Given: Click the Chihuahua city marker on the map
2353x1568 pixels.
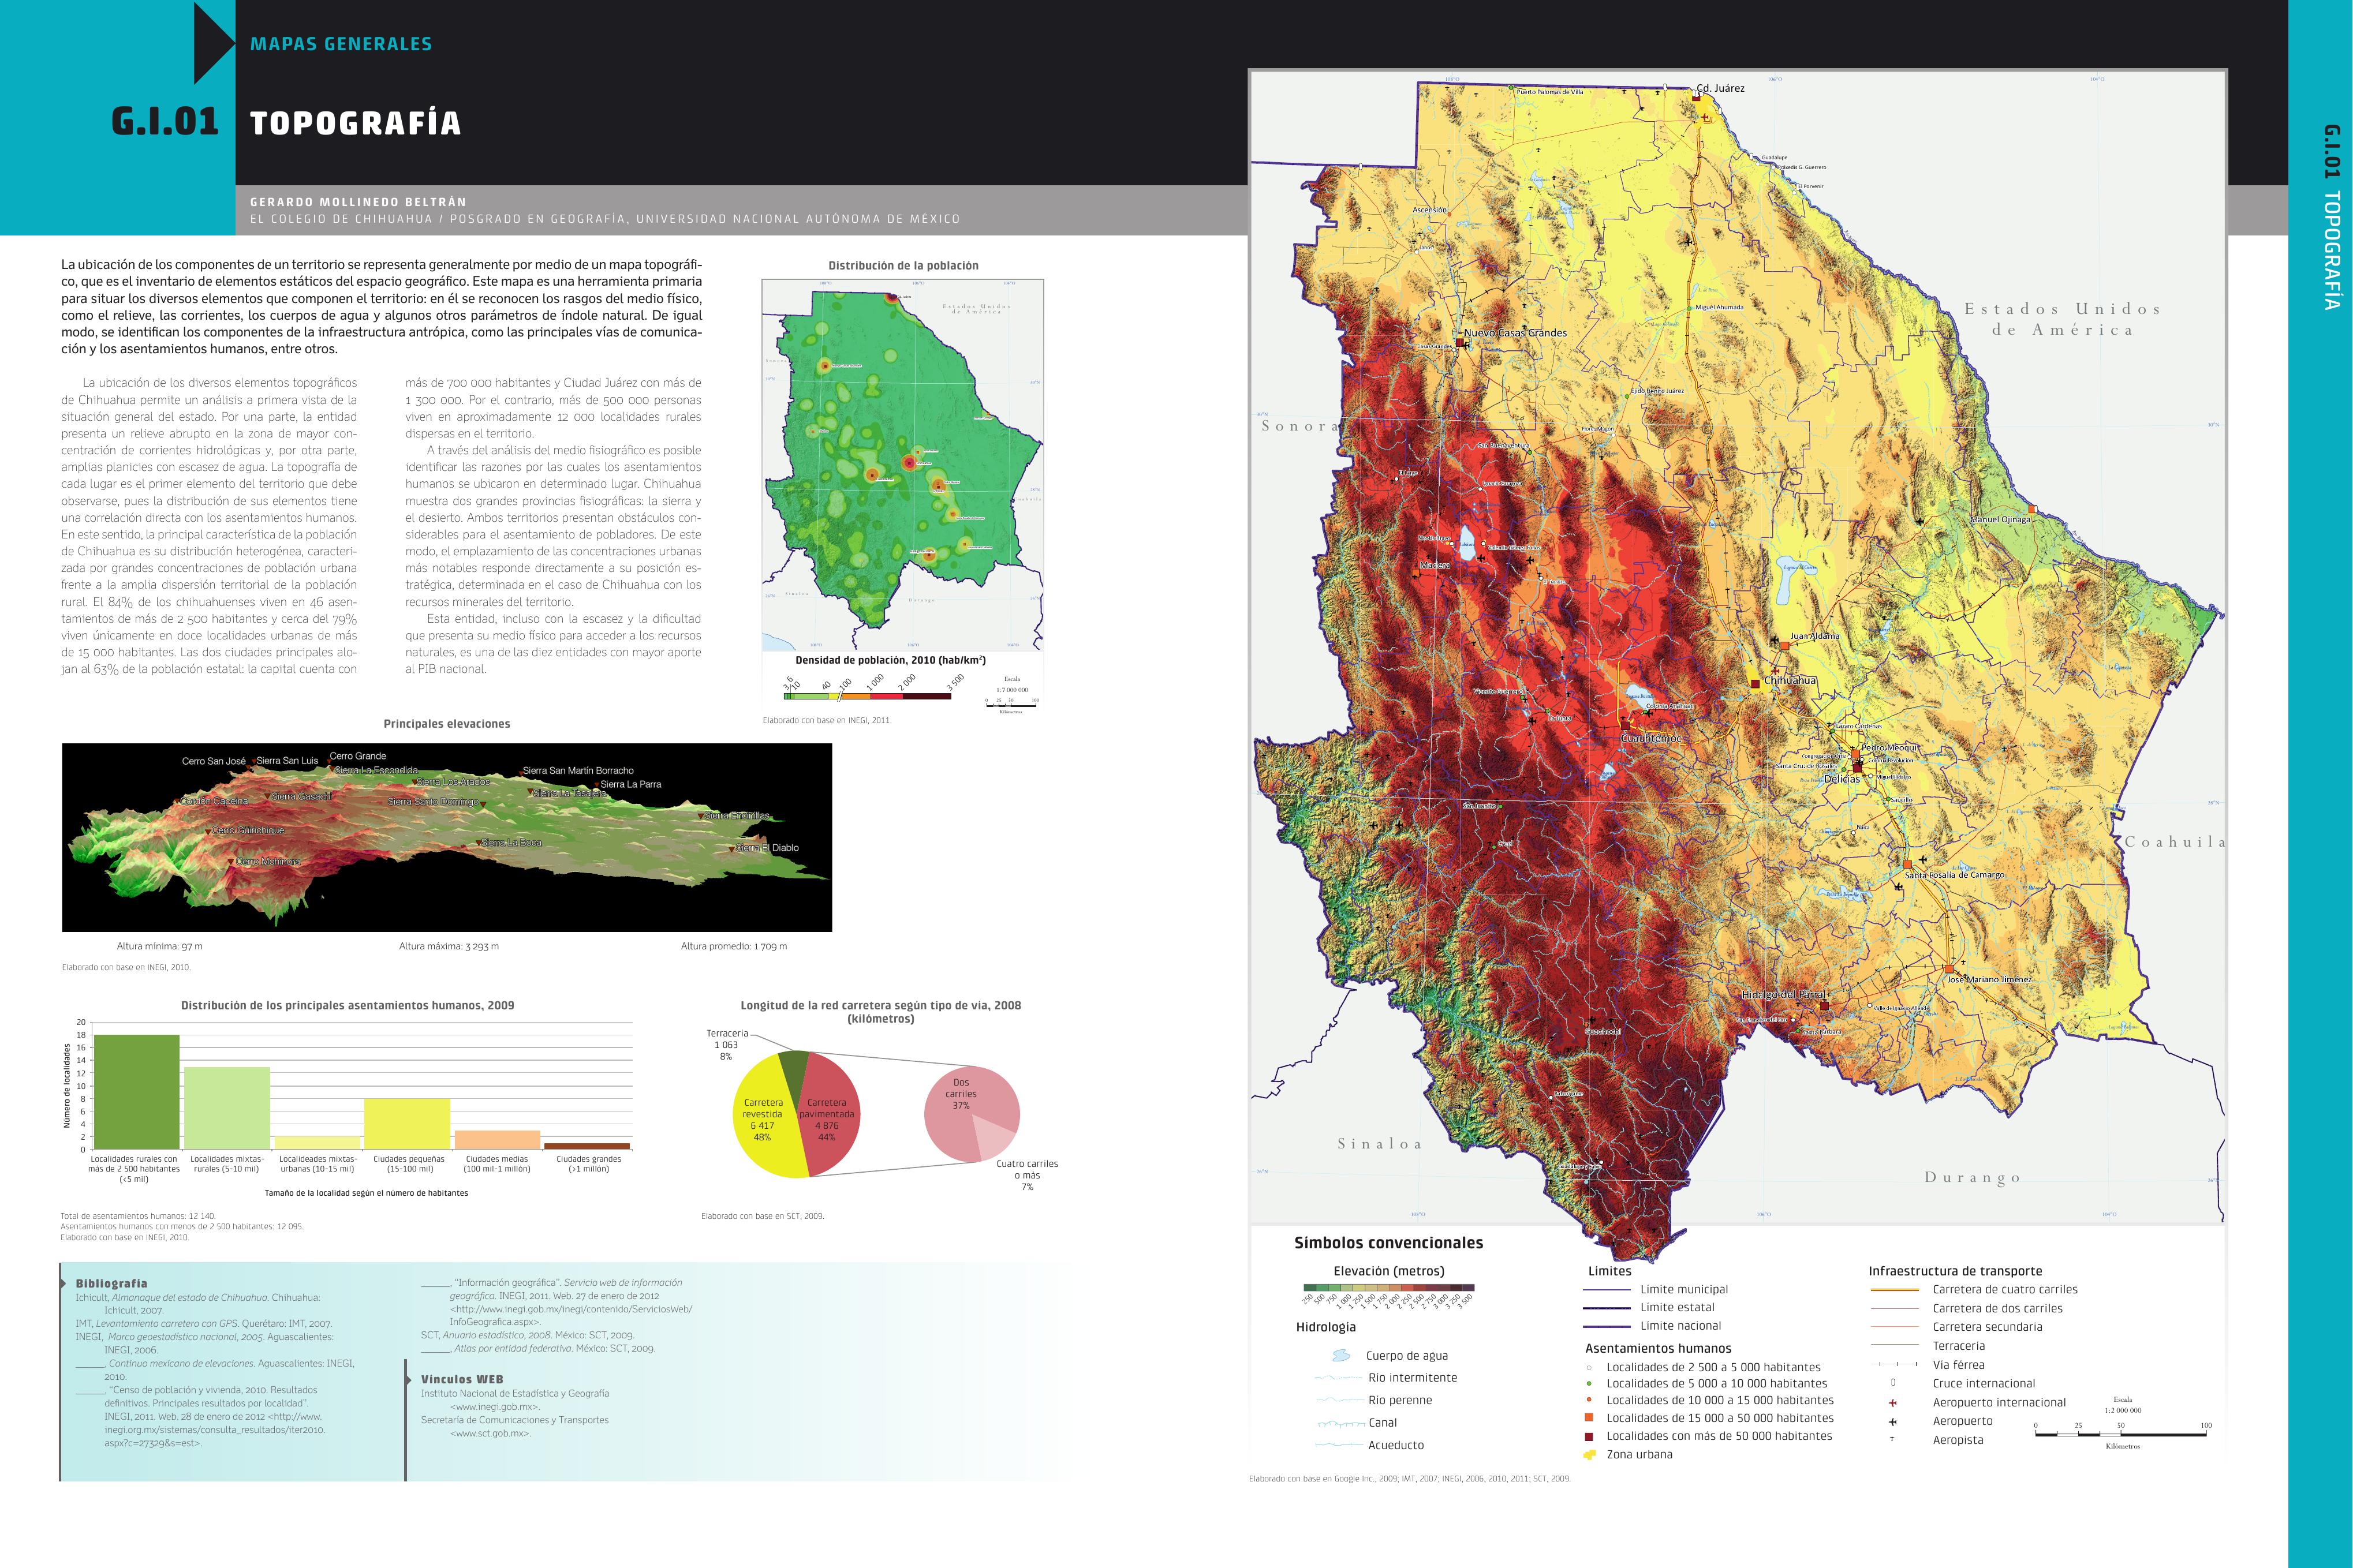Looking at the screenshot, I should pos(1755,683).
